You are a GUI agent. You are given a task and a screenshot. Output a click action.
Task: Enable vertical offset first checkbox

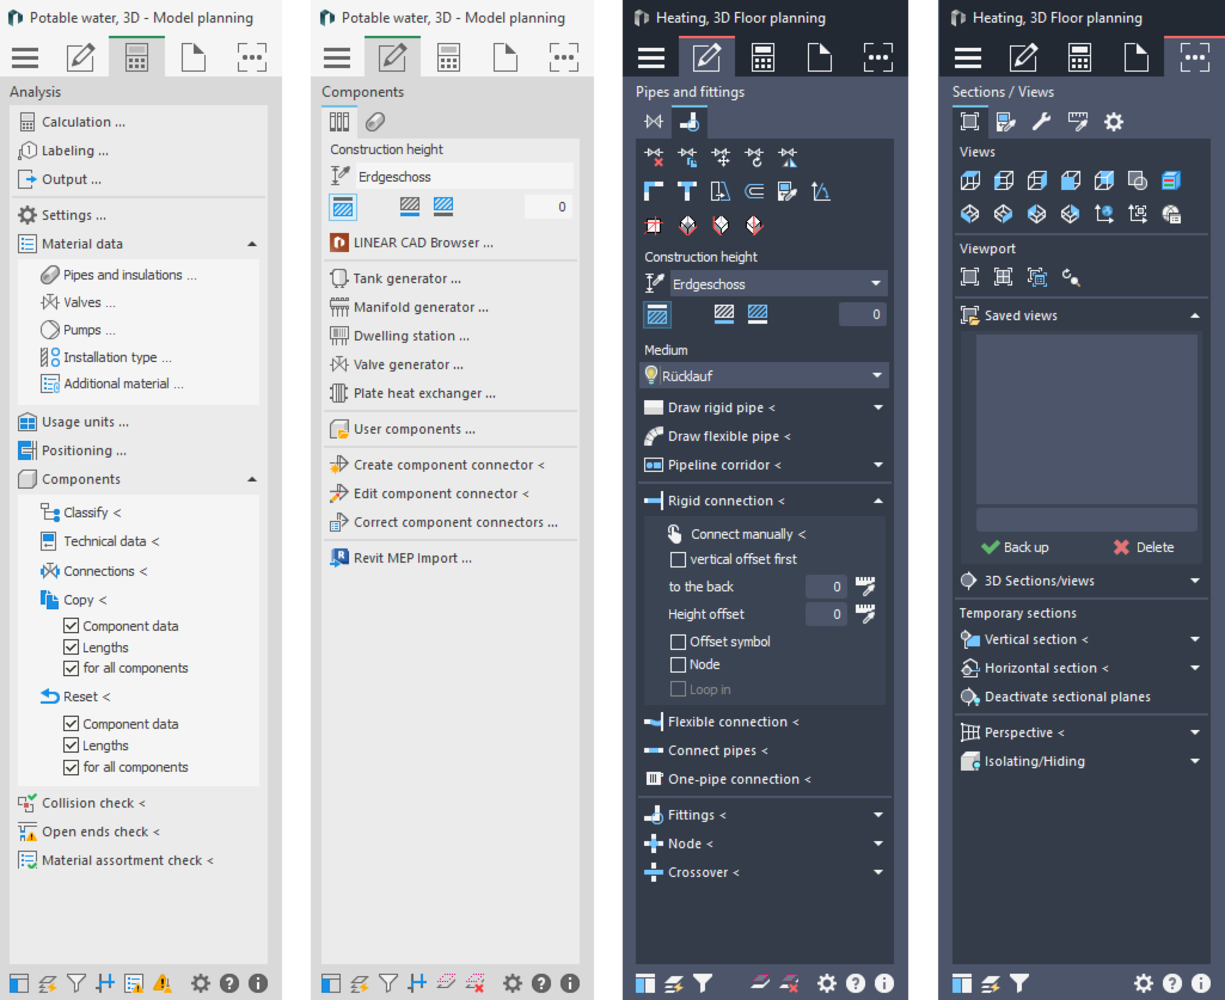coord(678,560)
